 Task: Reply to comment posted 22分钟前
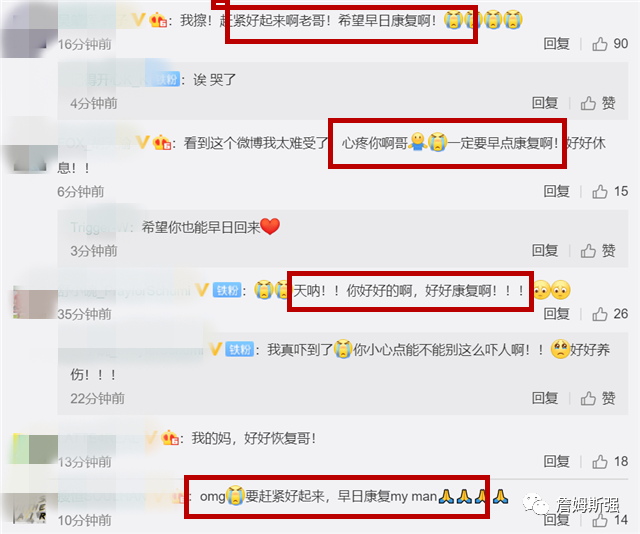pos(545,398)
